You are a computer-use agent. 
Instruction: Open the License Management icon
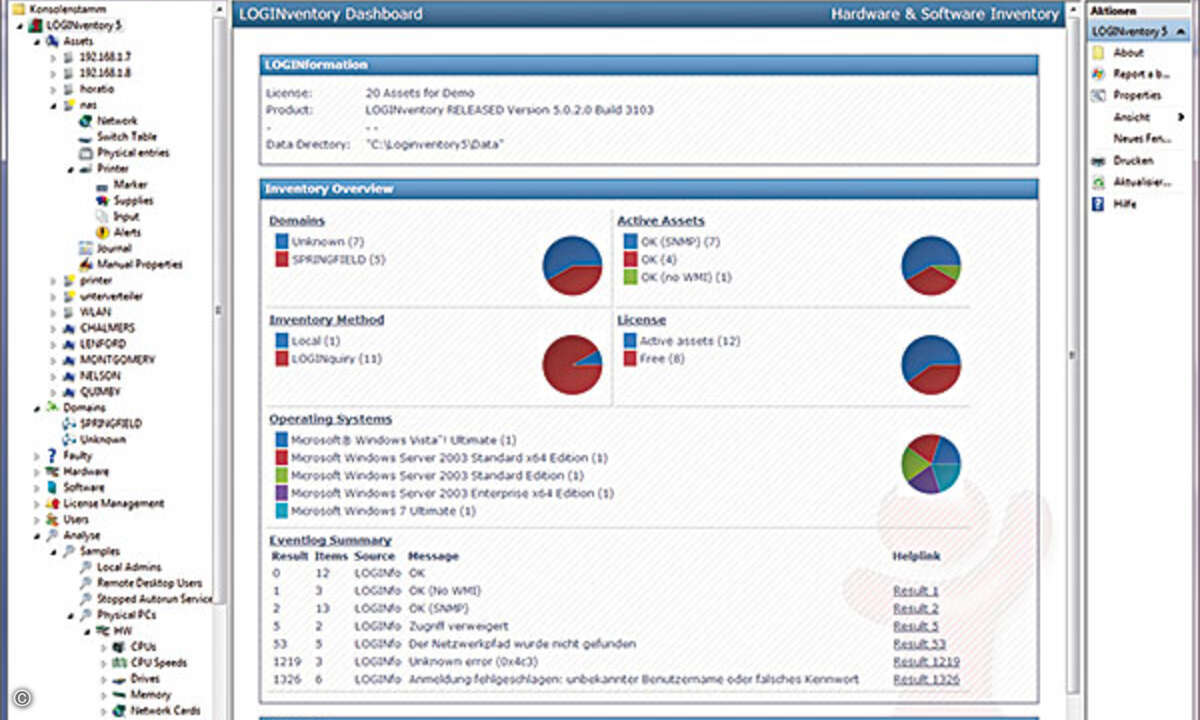tap(52, 504)
